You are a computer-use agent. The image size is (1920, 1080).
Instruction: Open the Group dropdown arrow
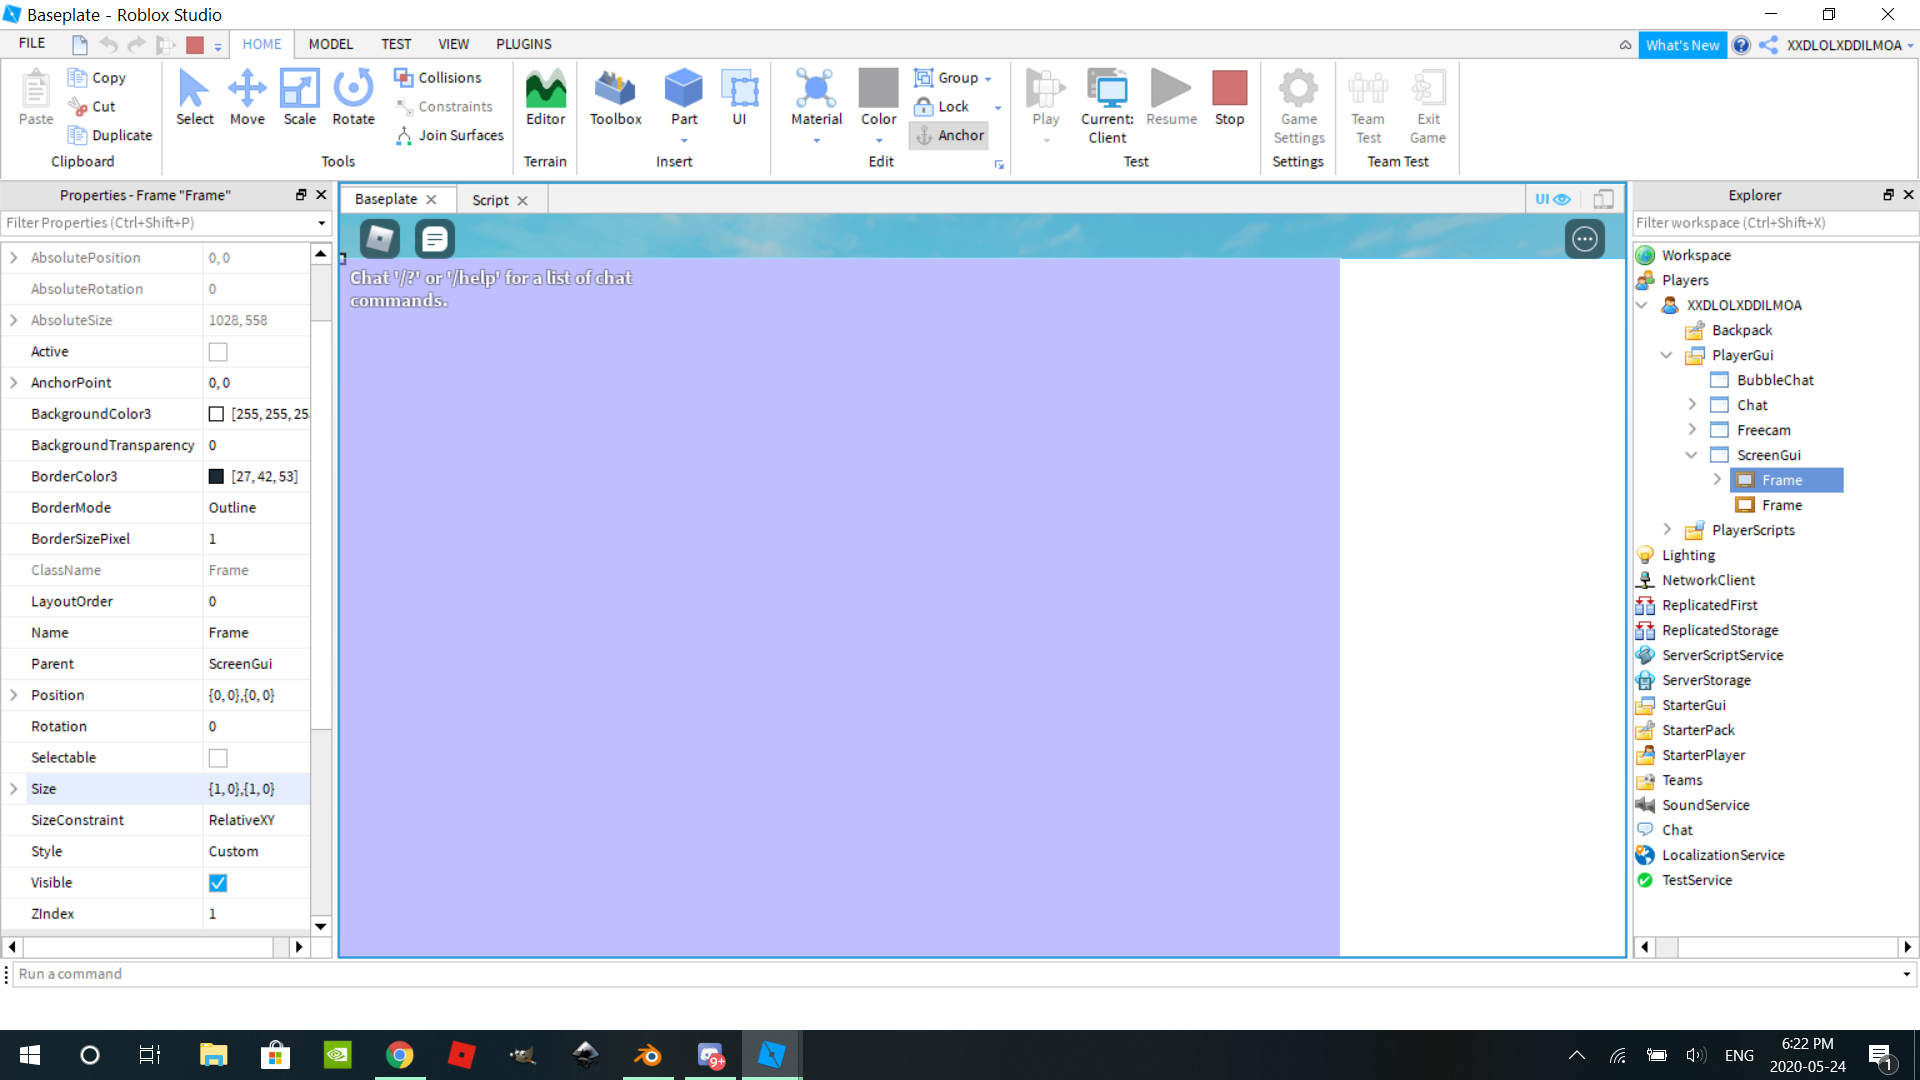click(x=988, y=78)
